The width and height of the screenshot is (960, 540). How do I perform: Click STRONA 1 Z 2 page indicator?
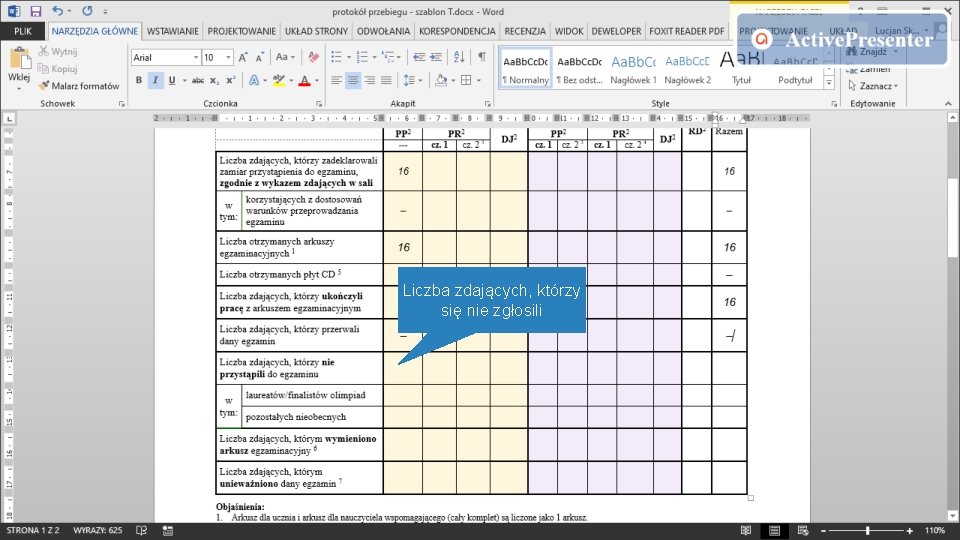(x=32, y=531)
